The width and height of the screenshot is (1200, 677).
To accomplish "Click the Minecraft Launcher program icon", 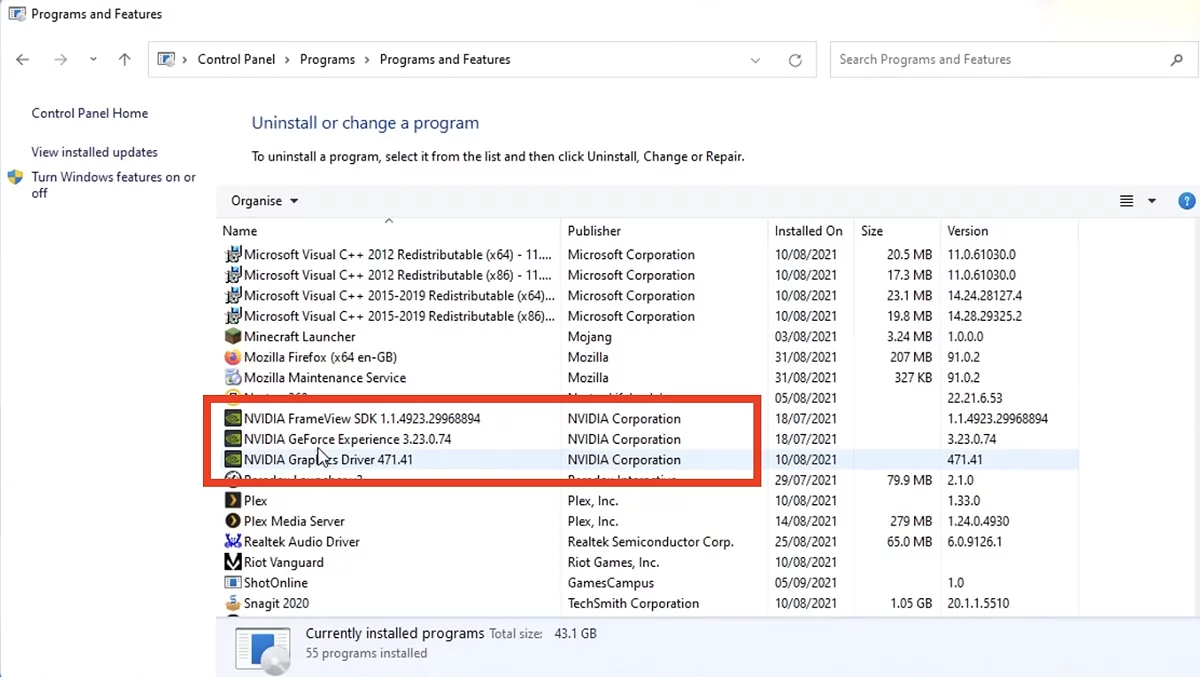I will [x=233, y=337].
